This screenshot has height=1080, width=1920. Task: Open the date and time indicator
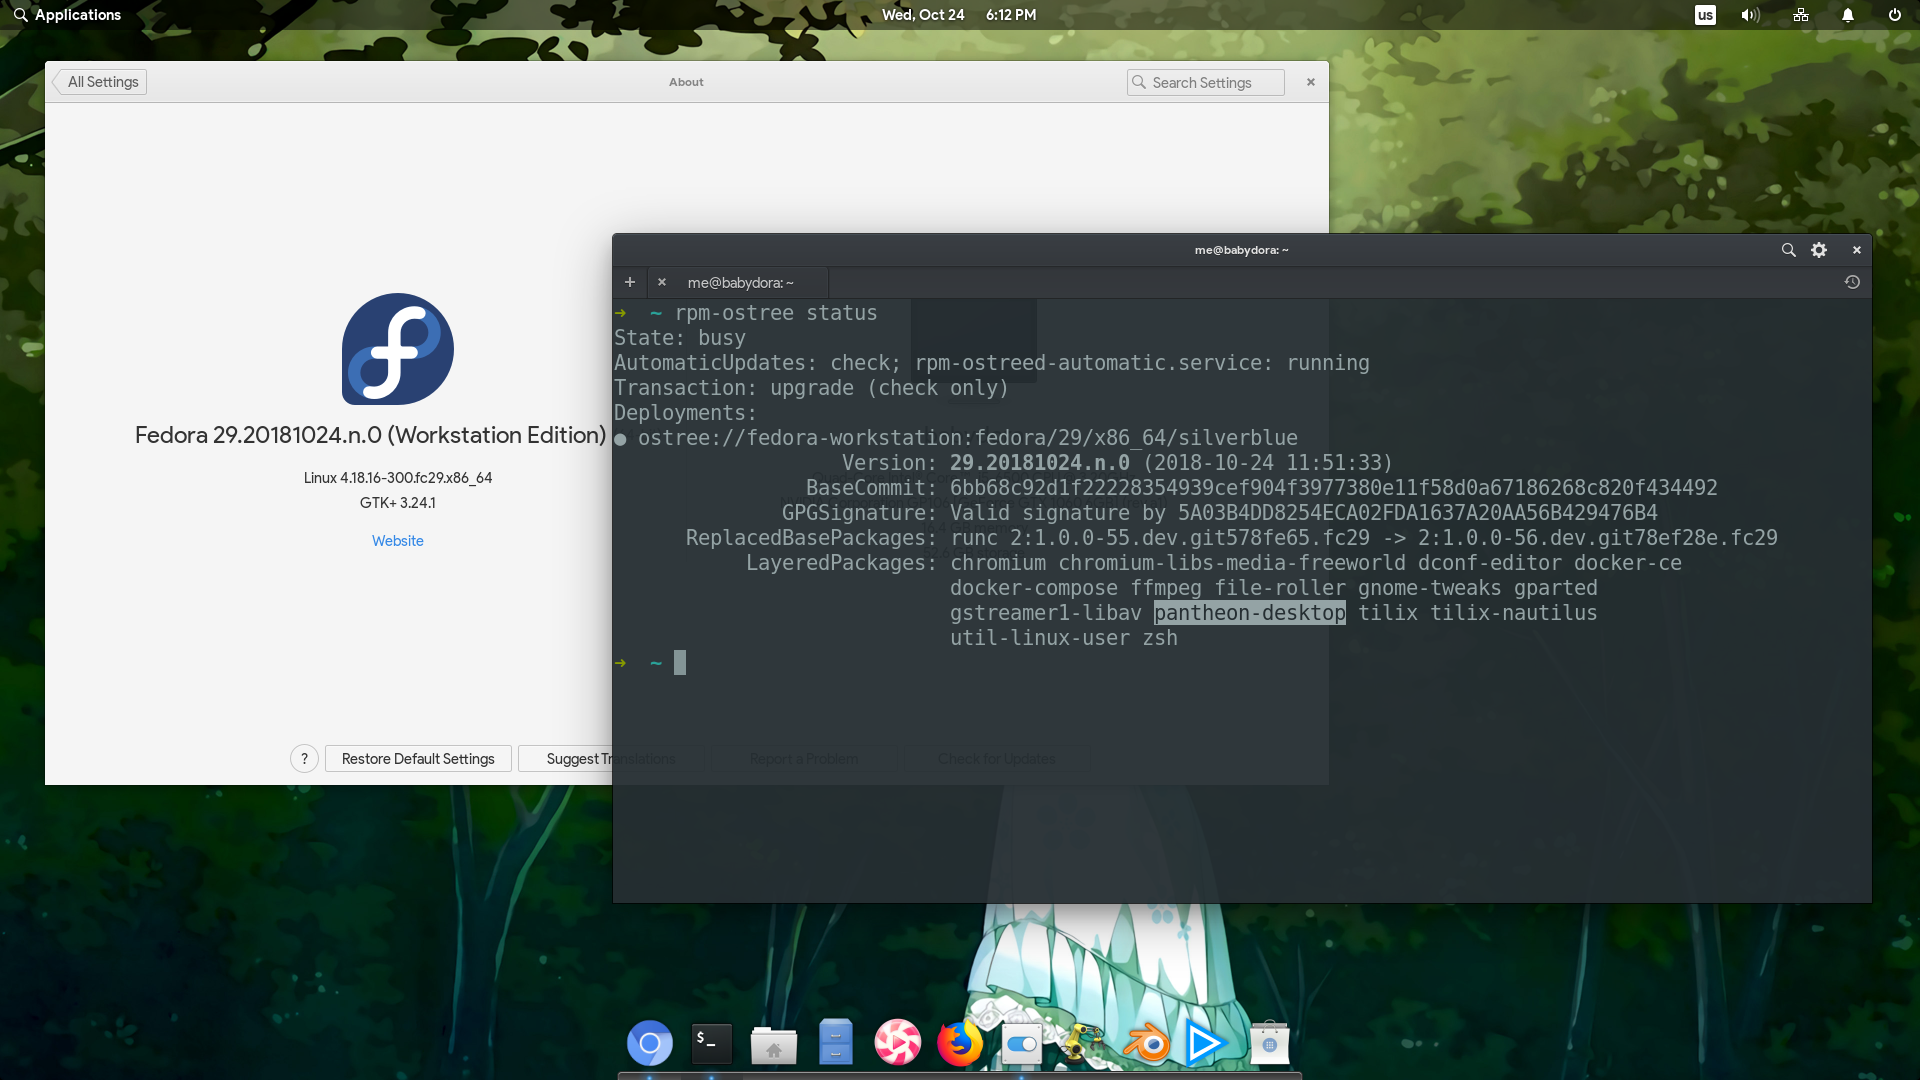959,15
